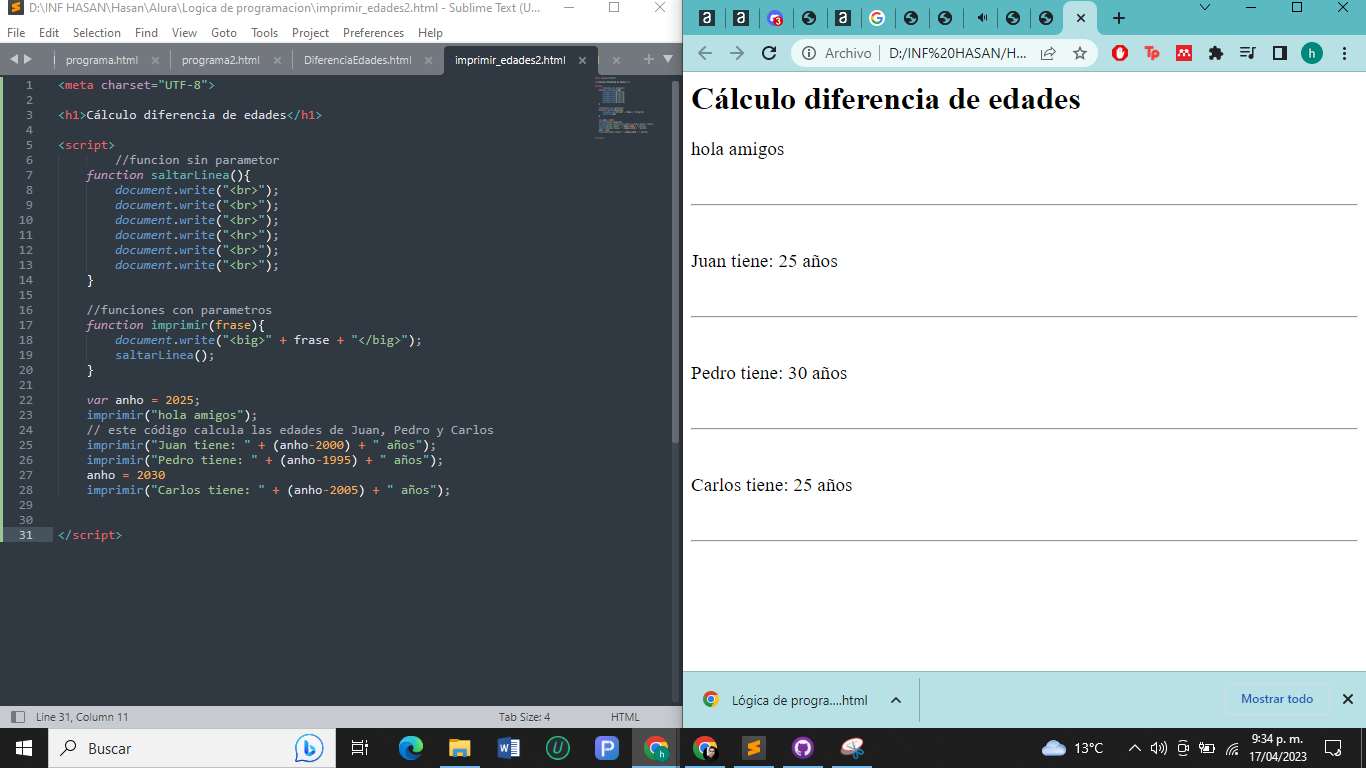Switch to programa.html tab
Screen dimensions: 1366x768
click(x=102, y=60)
